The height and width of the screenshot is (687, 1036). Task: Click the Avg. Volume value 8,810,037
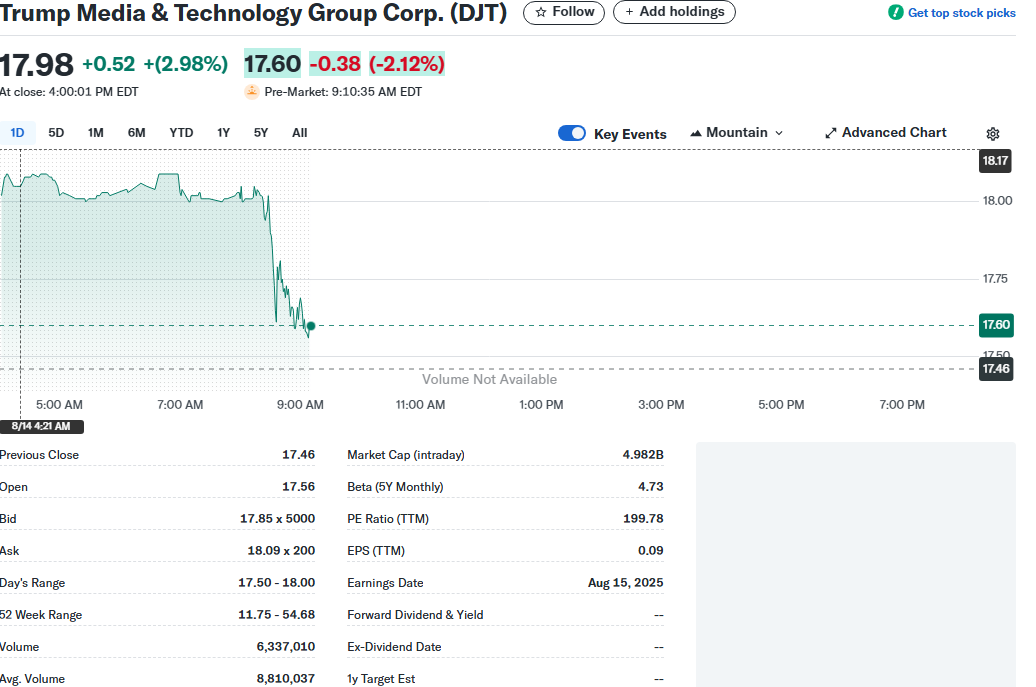click(286, 678)
